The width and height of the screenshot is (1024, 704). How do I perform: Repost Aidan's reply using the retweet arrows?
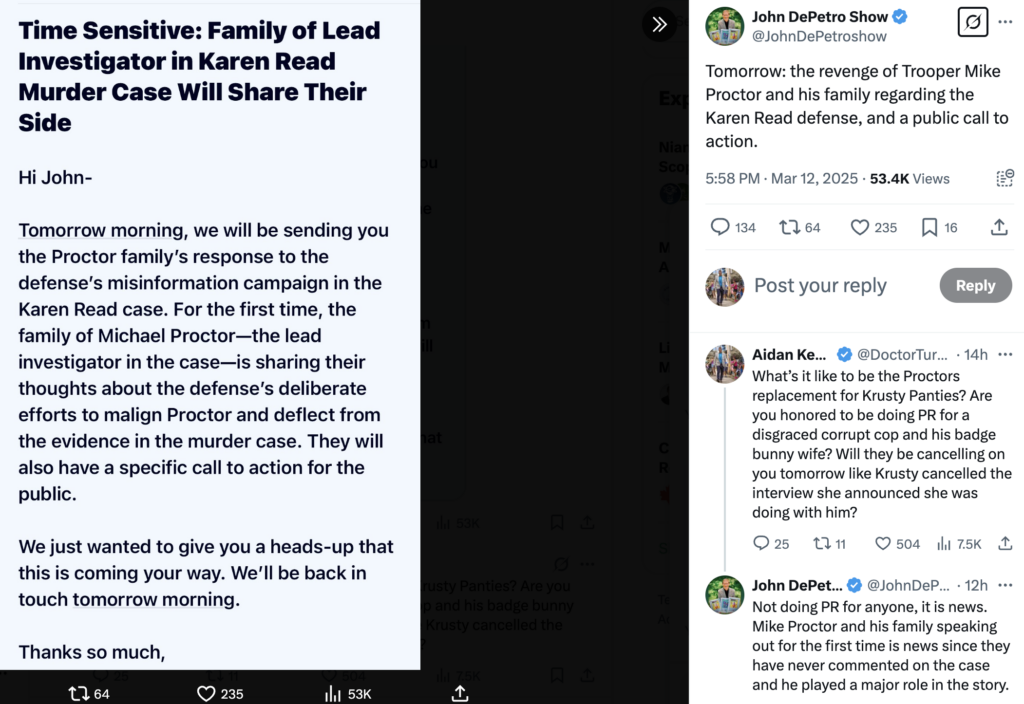(x=823, y=543)
